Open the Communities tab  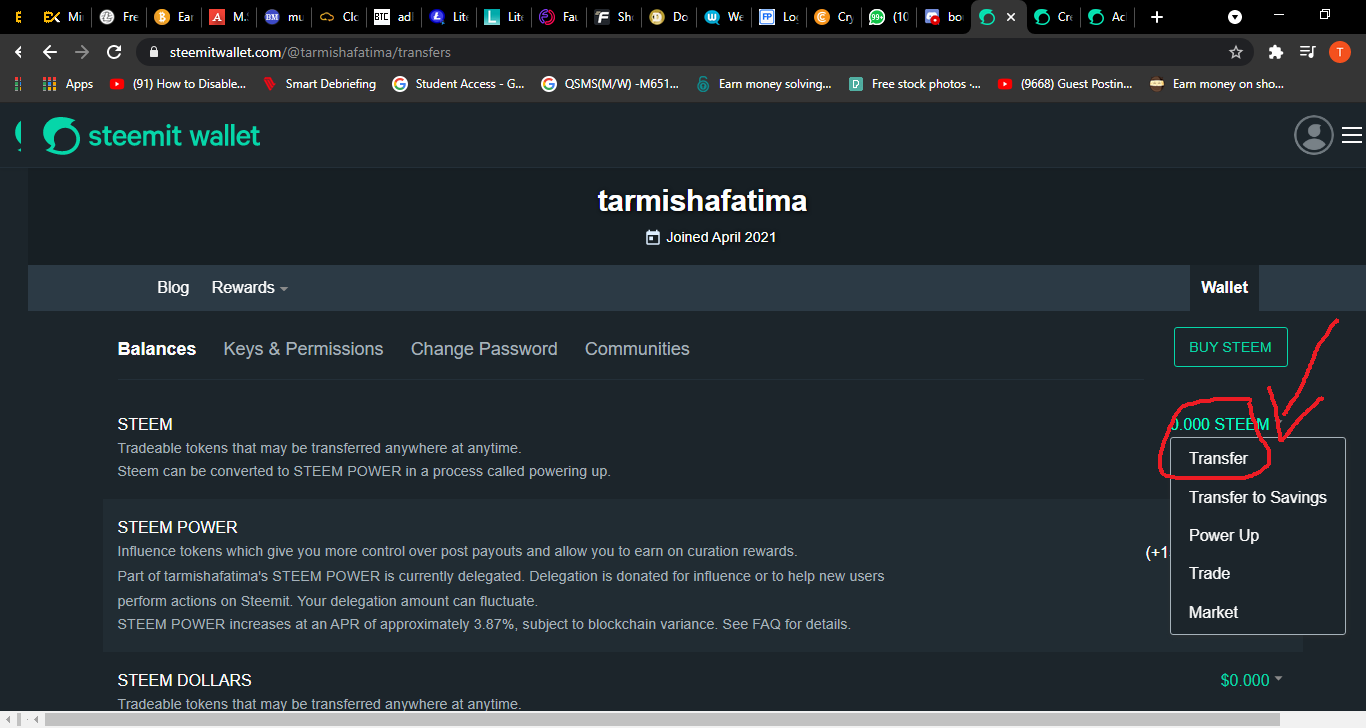(x=637, y=349)
